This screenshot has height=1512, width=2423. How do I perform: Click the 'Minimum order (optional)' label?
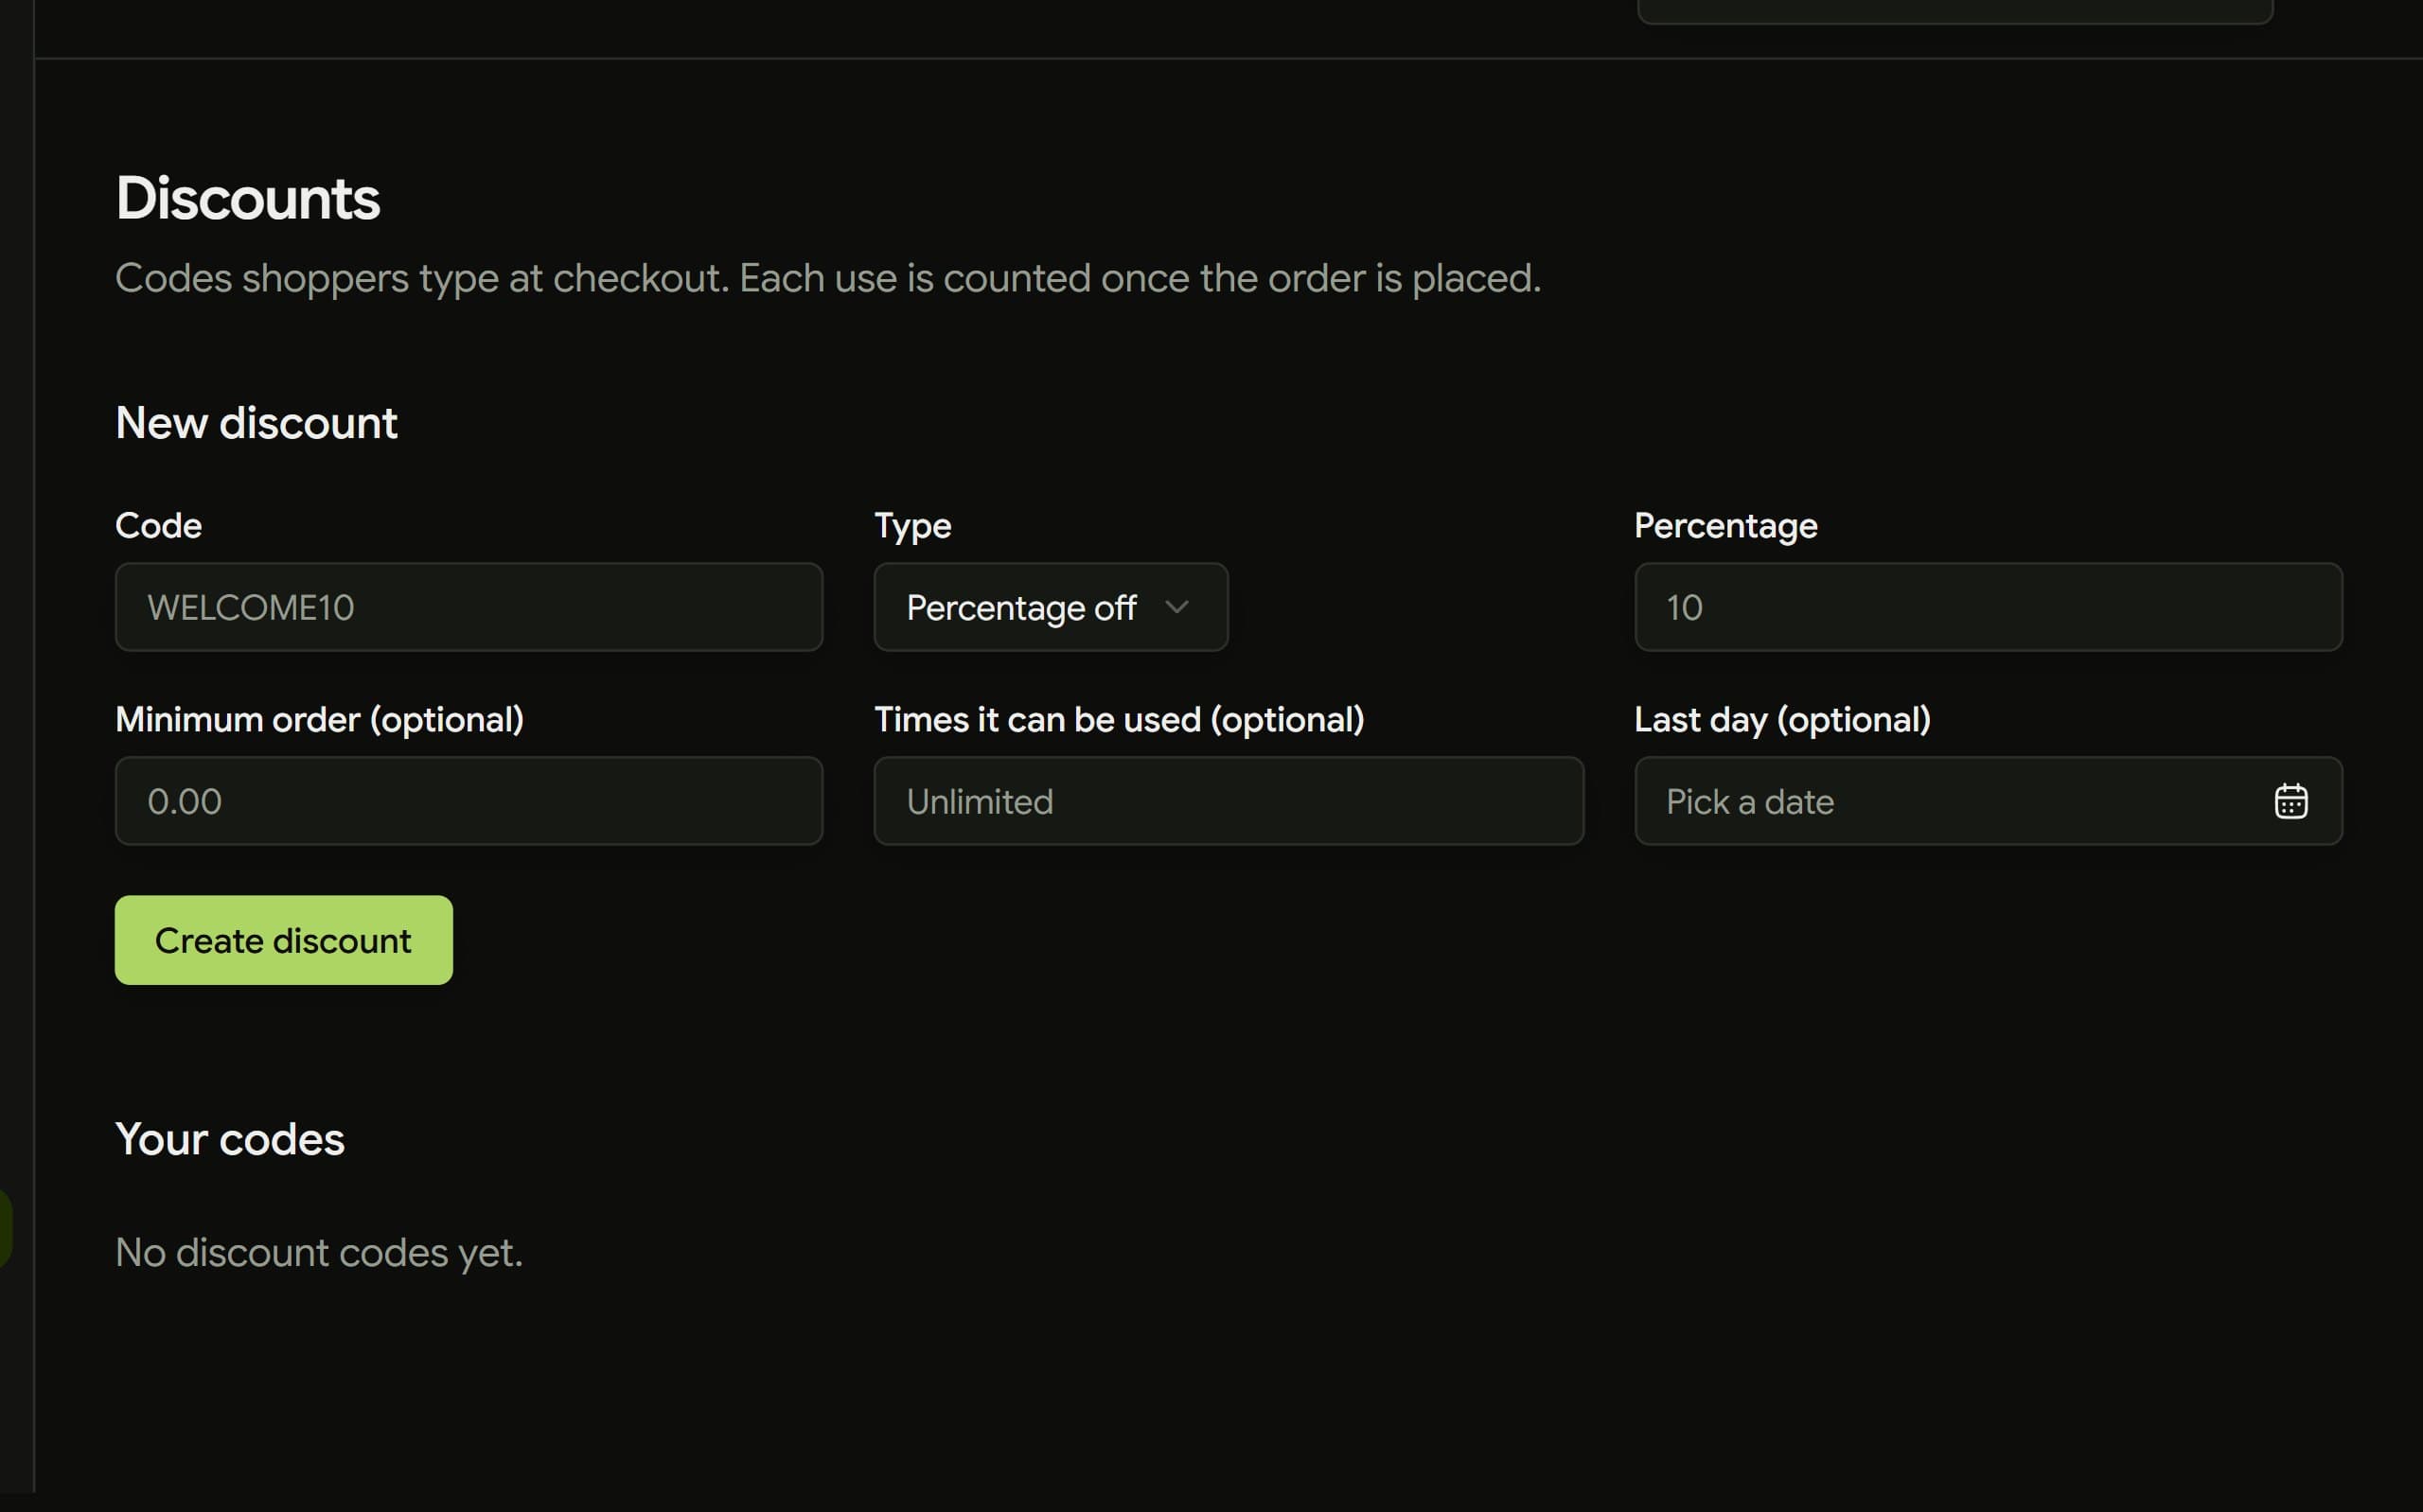click(x=319, y=720)
